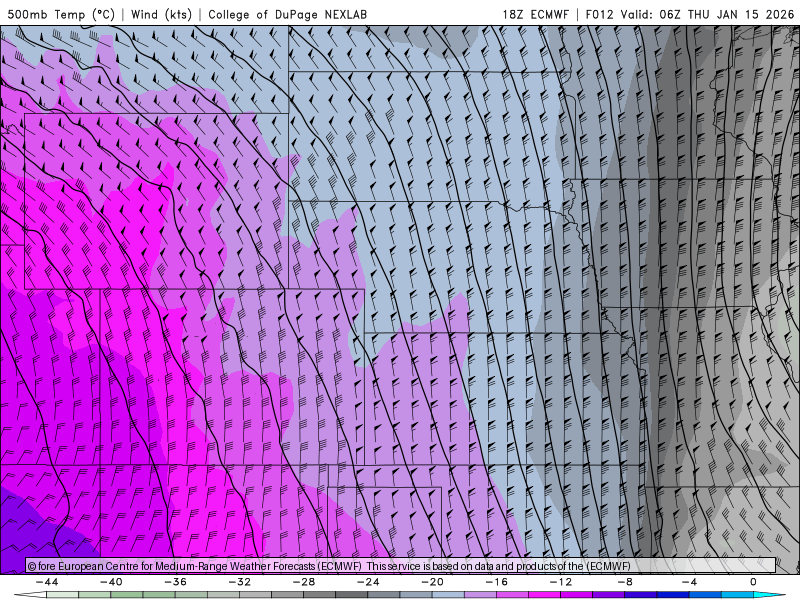The height and width of the screenshot is (600, 800).
Task: Click the "06Z THU JAN 15 2026" valid time
Action: coord(727,14)
